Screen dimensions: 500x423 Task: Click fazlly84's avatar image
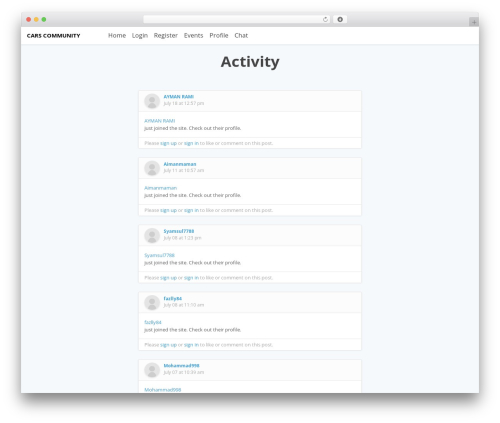pos(152,303)
